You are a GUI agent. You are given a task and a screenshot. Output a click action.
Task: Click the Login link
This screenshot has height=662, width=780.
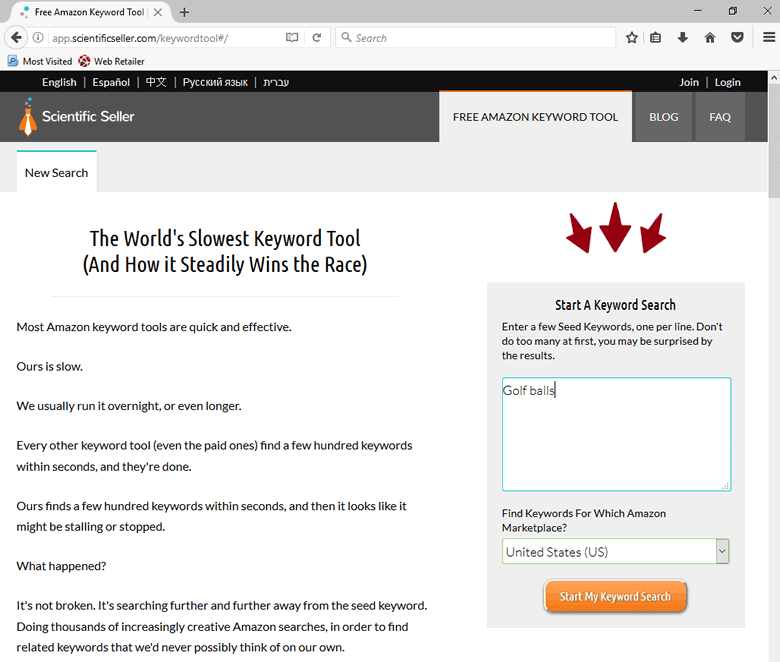tap(727, 83)
